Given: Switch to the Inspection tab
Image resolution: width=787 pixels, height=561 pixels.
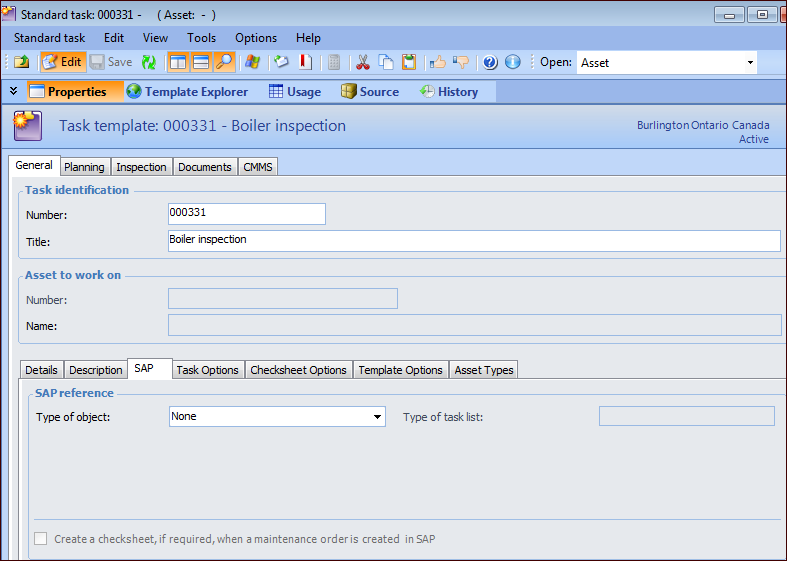Looking at the screenshot, I should [141, 167].
